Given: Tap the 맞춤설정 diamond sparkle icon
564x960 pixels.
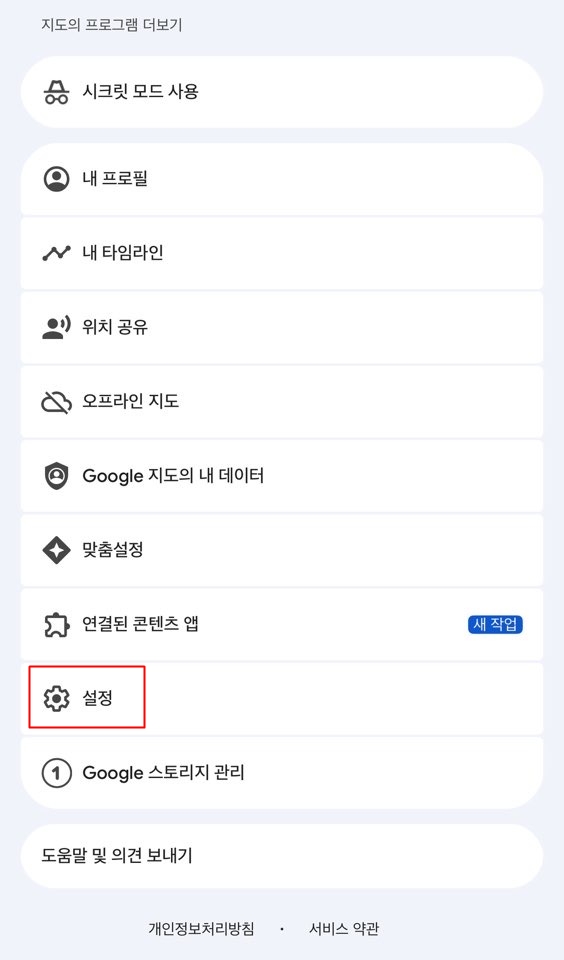Looking at the screenshot, I should [56, 550].
